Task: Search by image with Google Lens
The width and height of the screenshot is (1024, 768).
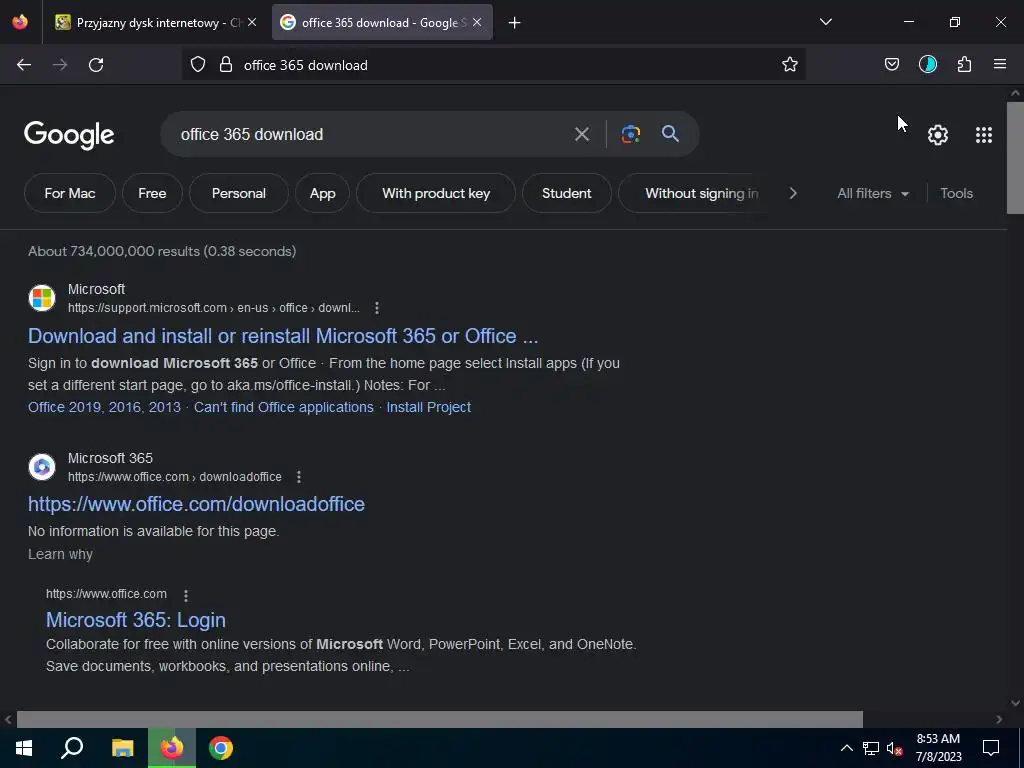Action: point(630,134)
